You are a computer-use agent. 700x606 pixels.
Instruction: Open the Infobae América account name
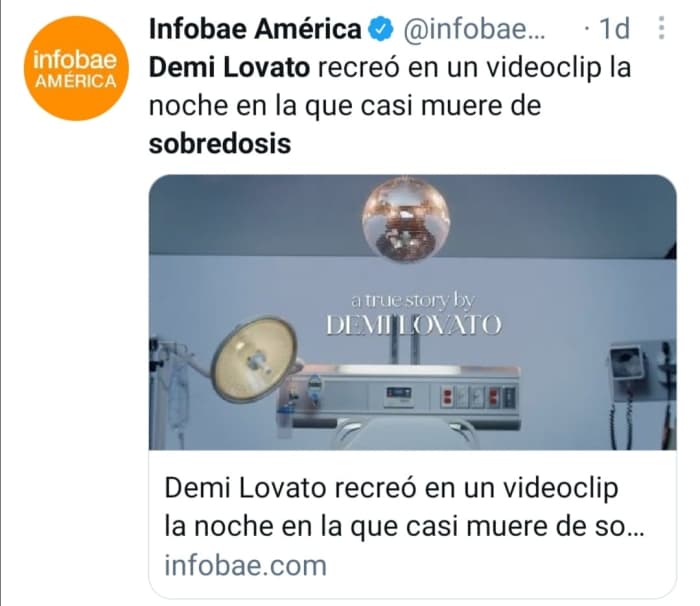click(x=255, y=29)
